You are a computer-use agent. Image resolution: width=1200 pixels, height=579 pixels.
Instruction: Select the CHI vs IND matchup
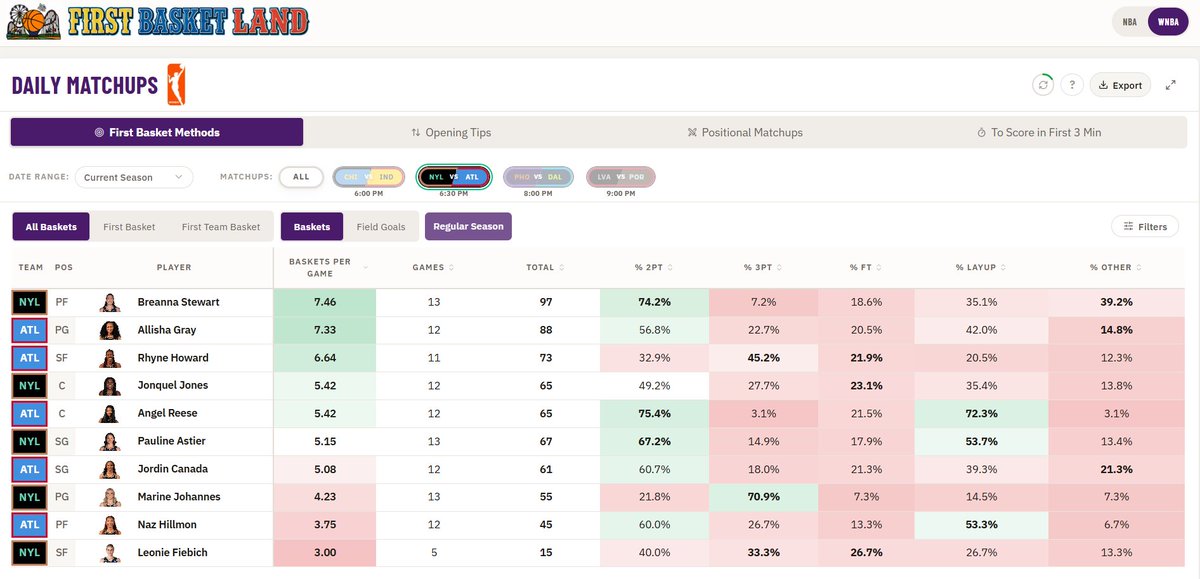[x=369, y=177]
